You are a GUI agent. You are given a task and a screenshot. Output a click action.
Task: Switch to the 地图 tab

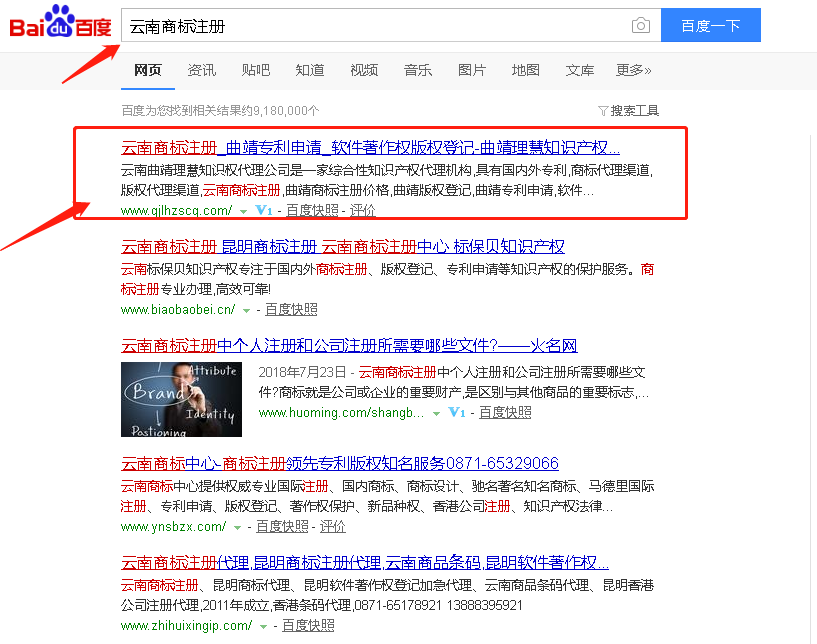[526, 70]
